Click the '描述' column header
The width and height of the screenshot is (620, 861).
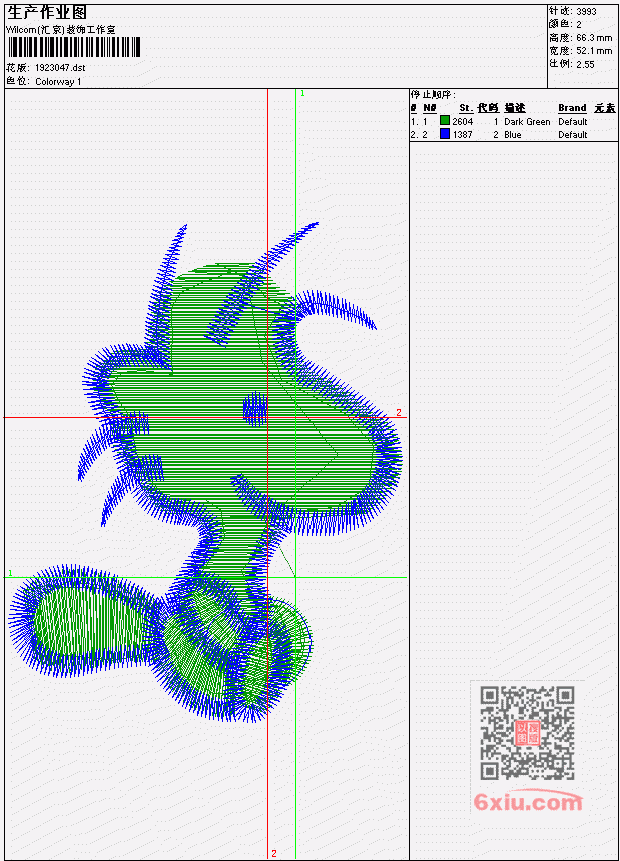515,108
